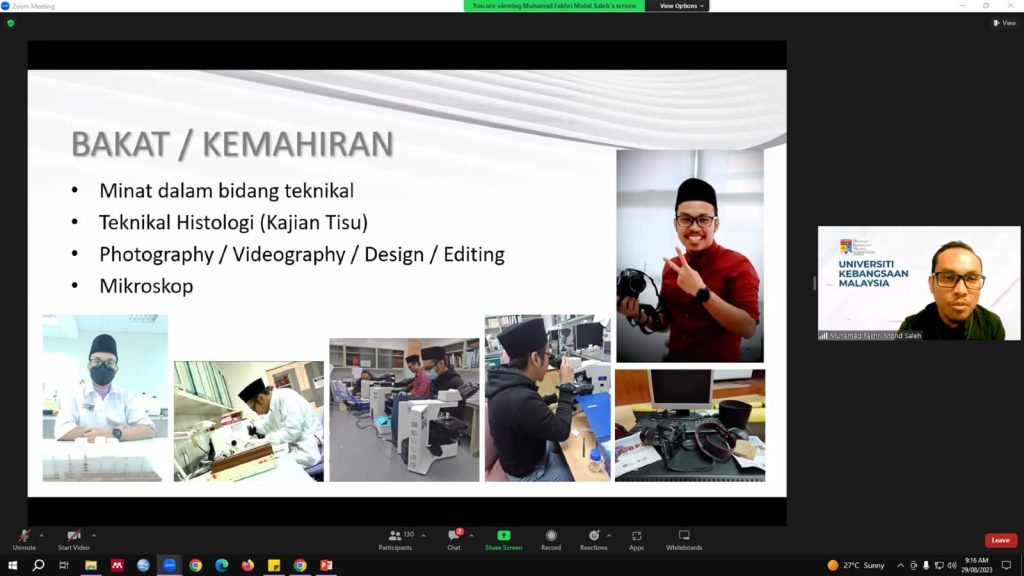Expand audio options arrow beside Unmute

(x=42, y=535)
